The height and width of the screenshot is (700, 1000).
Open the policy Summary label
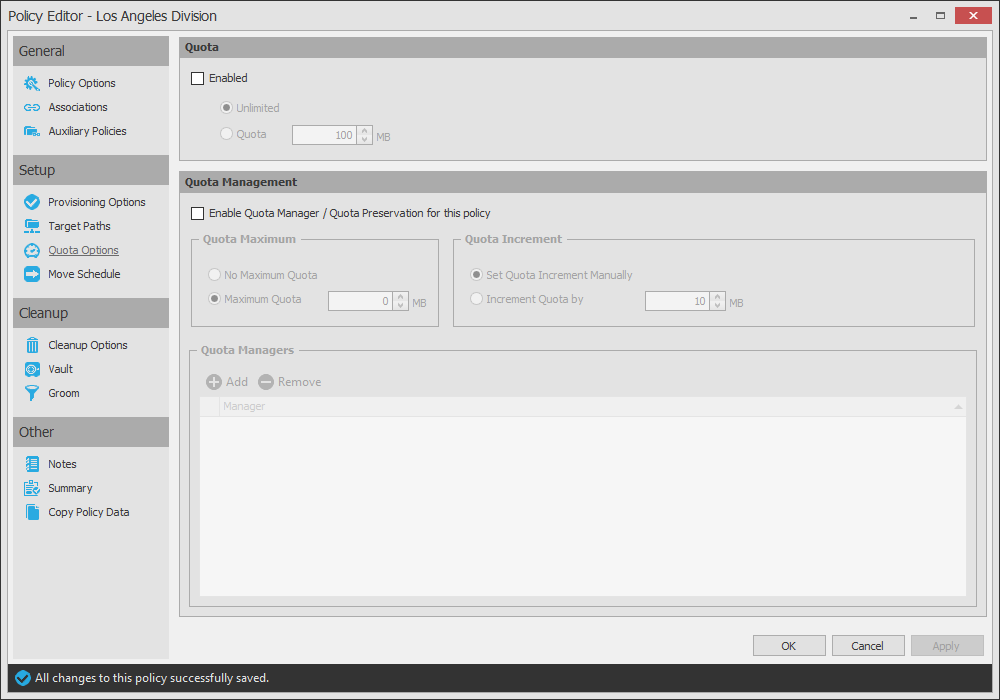(70, 488)
